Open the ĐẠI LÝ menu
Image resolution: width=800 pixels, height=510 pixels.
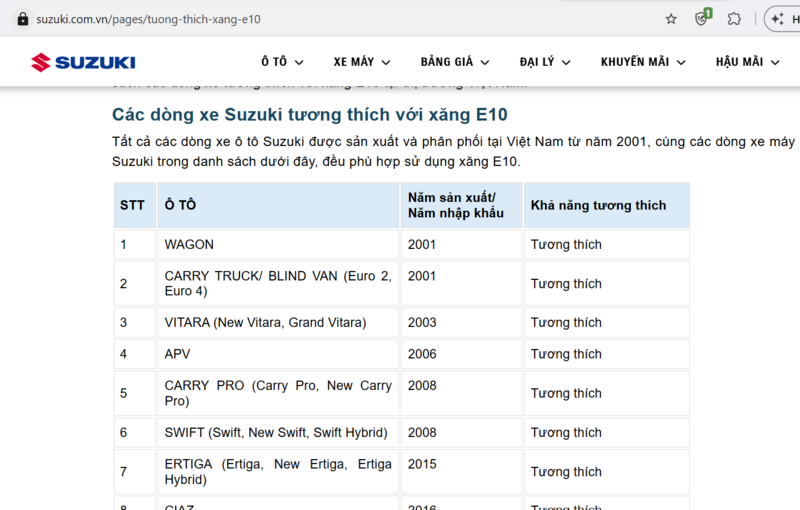click(544, 62)
